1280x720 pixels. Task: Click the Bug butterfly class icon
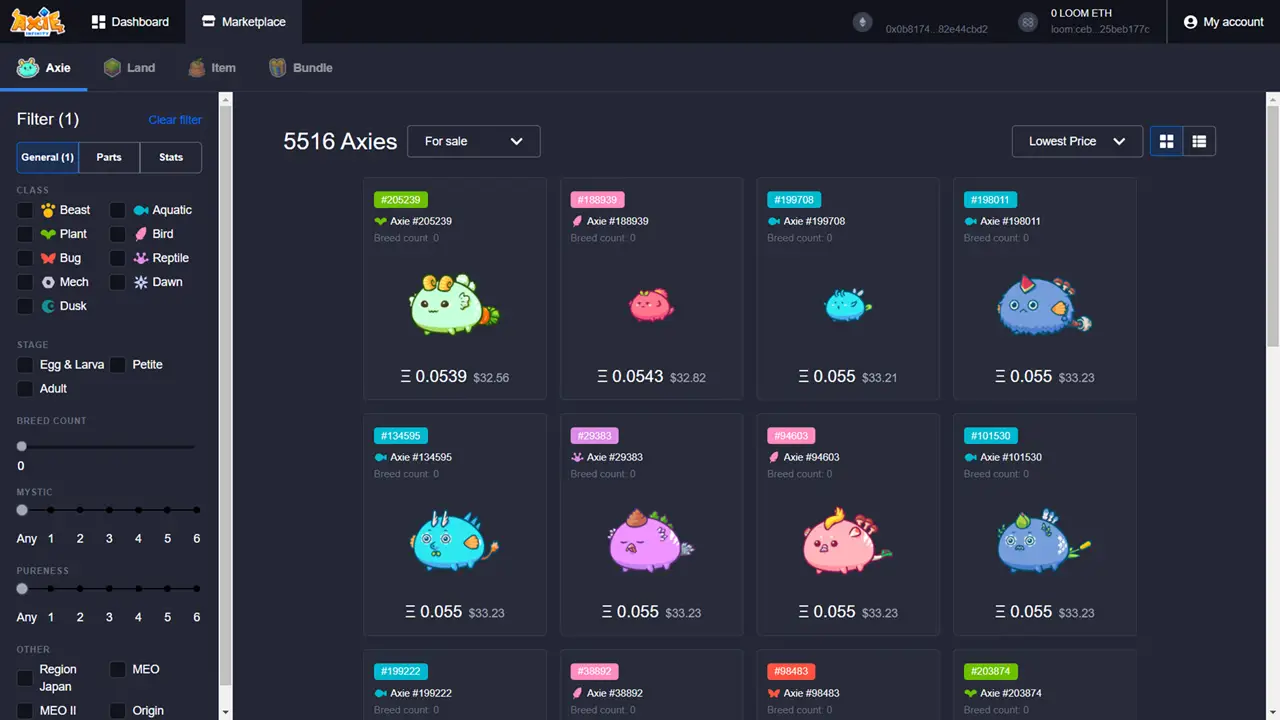coord(48,258)
